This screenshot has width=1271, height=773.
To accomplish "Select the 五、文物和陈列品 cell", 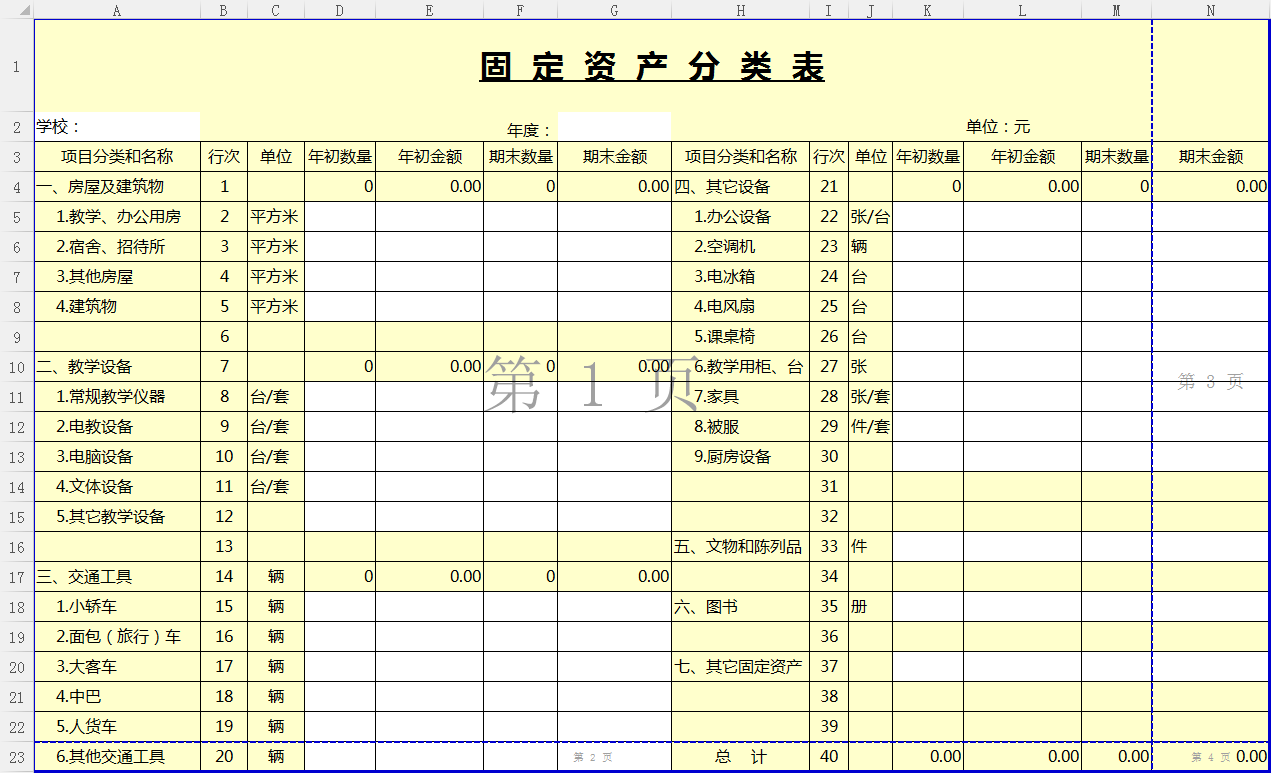I will [x=740, y=547].
